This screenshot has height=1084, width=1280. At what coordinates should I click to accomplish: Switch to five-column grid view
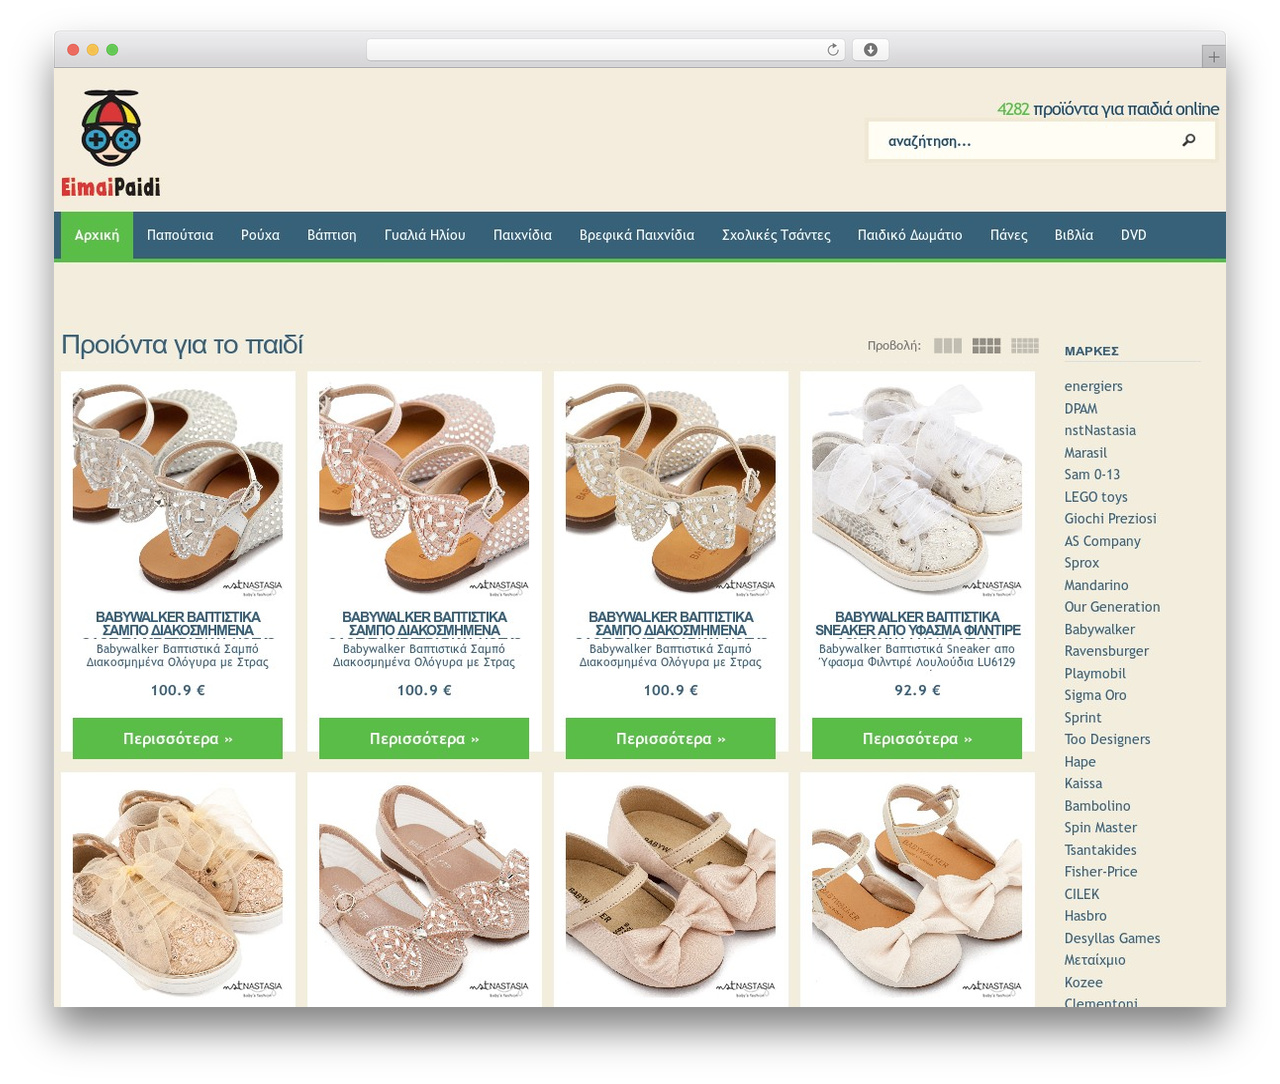[1025, 346]
